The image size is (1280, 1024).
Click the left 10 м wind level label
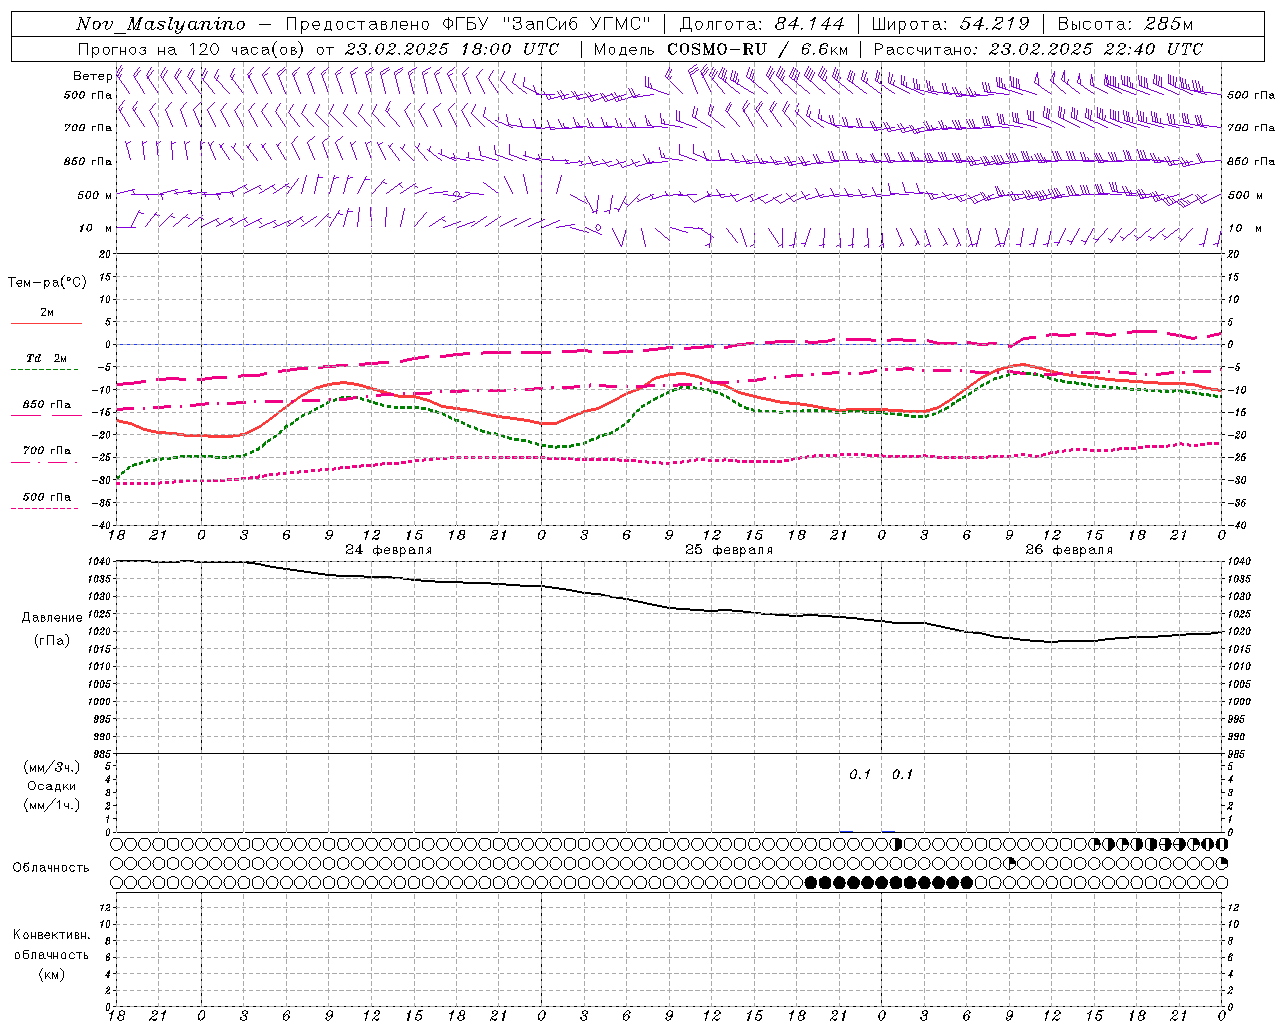[x=95, y=228]
